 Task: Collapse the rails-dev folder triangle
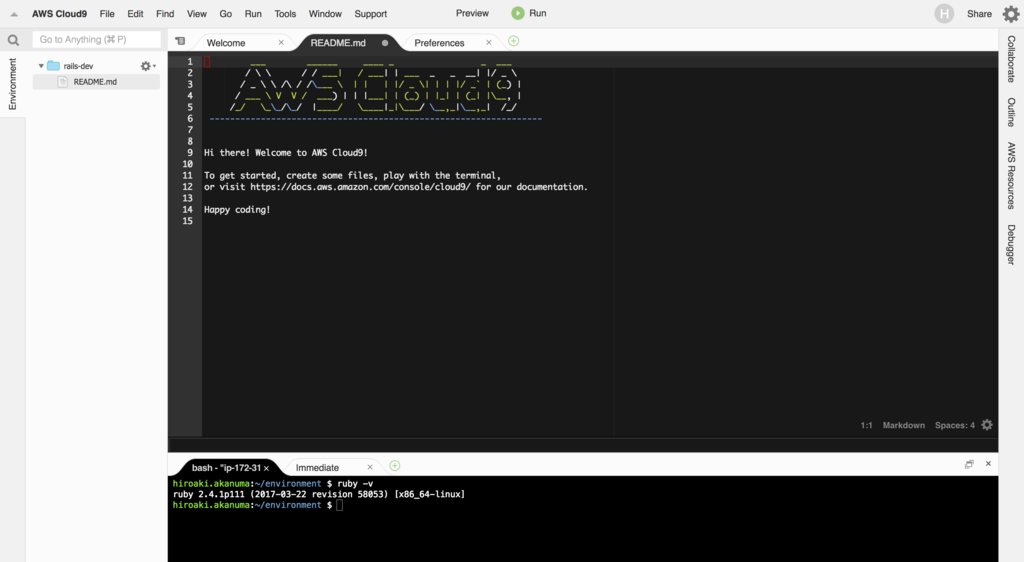41,66
